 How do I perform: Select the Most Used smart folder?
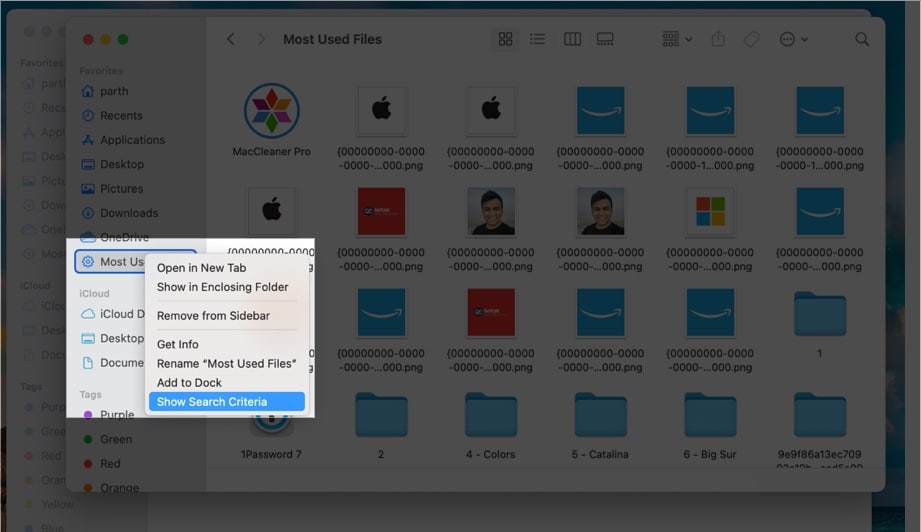point(112,262)
